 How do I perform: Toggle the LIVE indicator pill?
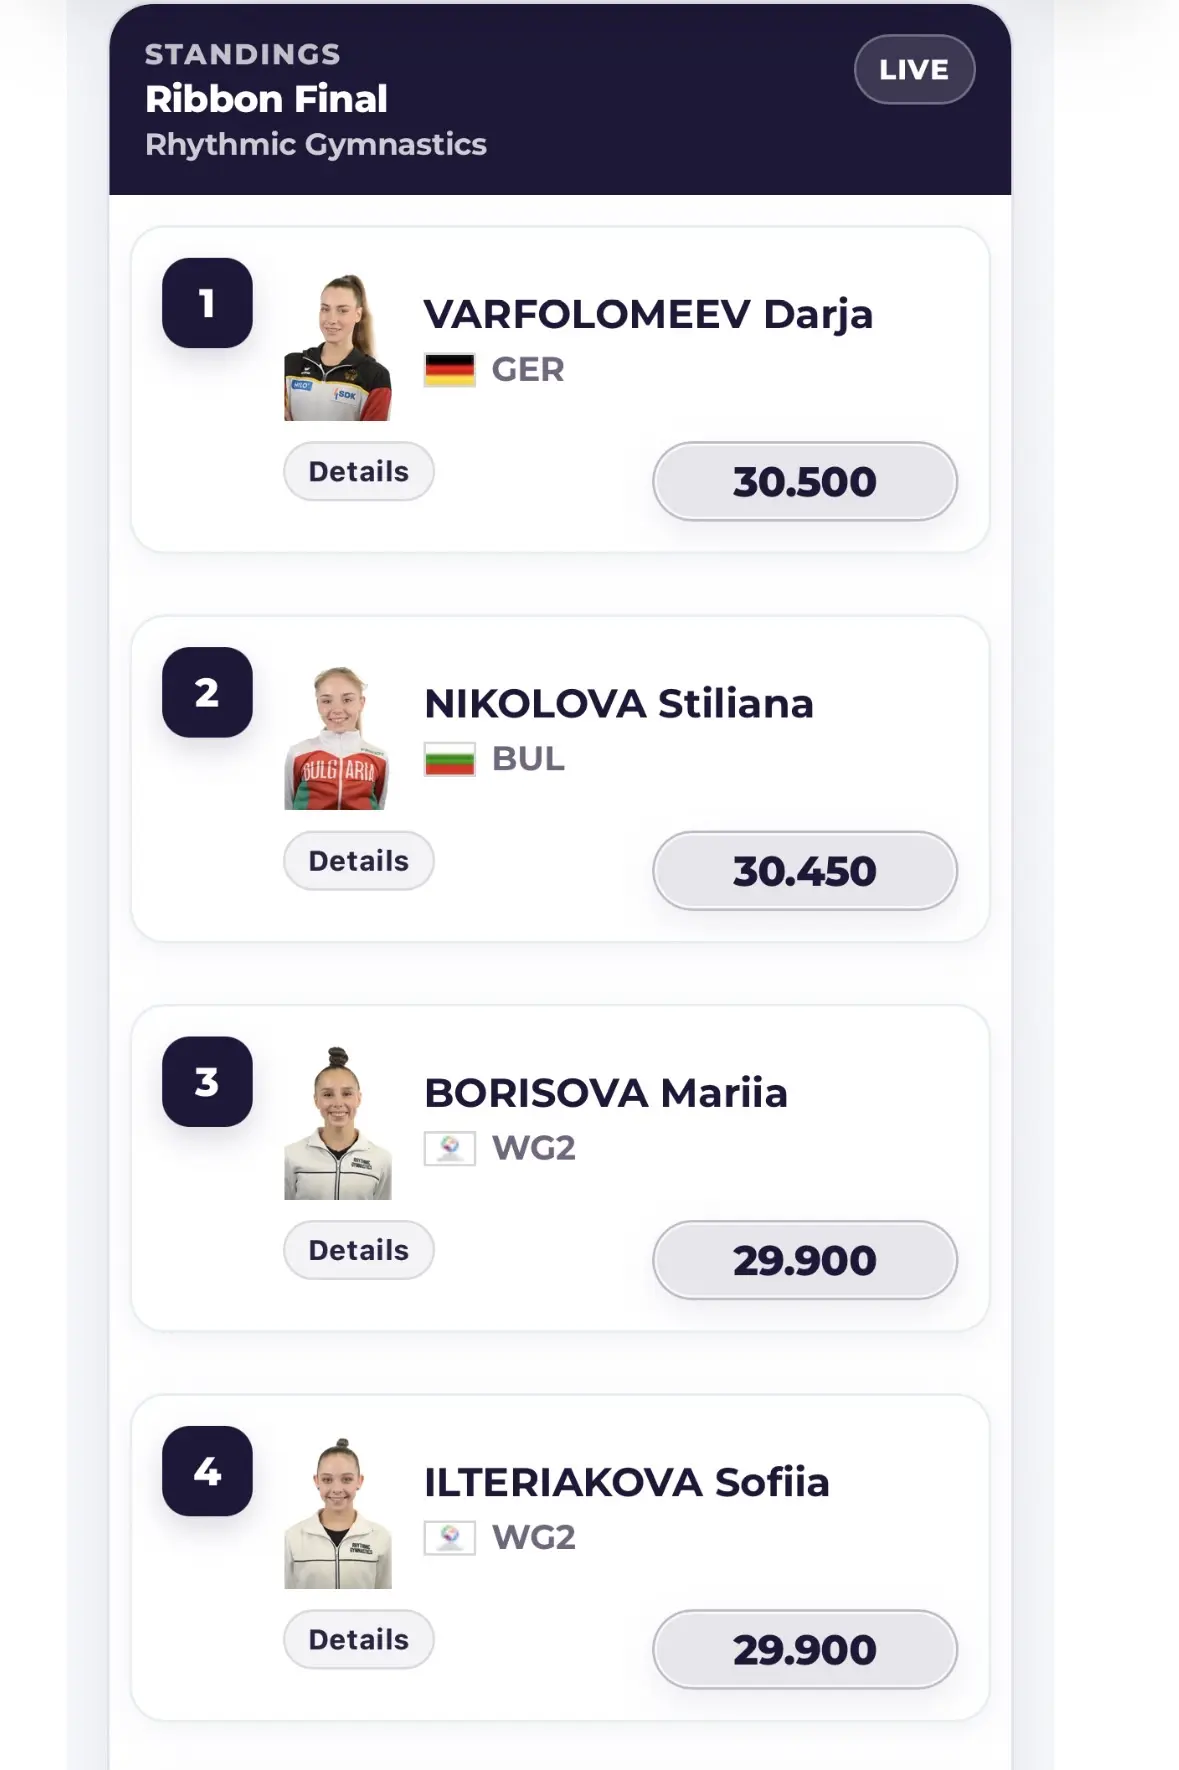914,69
